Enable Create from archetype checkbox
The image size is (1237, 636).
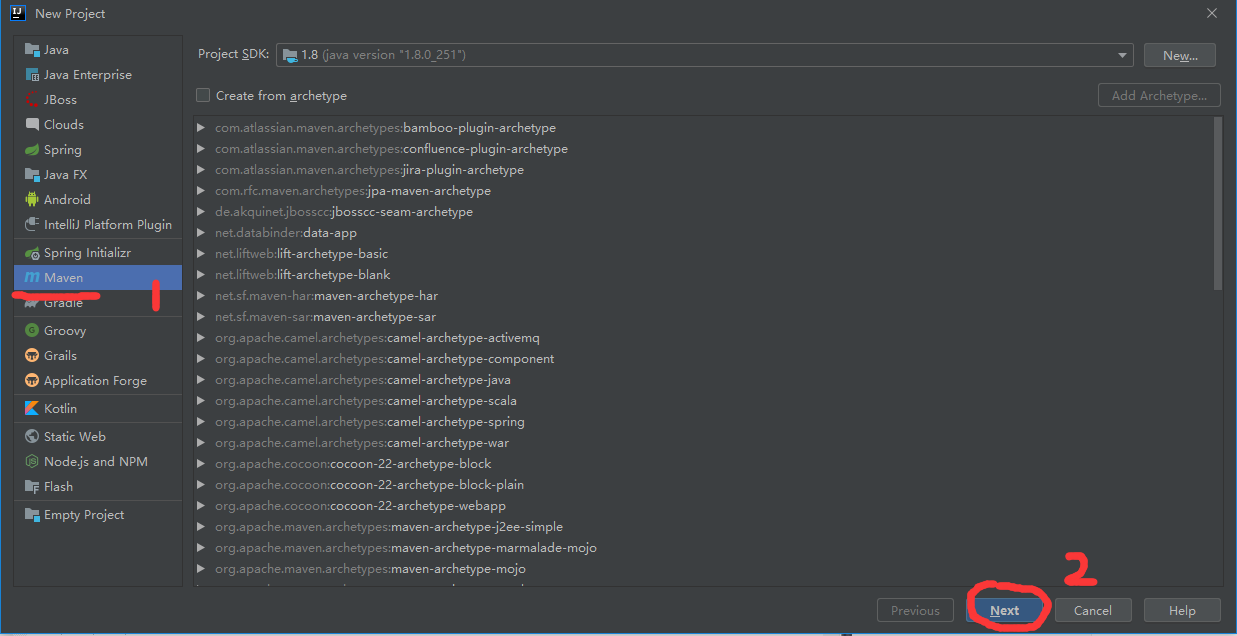click(203, 95)
